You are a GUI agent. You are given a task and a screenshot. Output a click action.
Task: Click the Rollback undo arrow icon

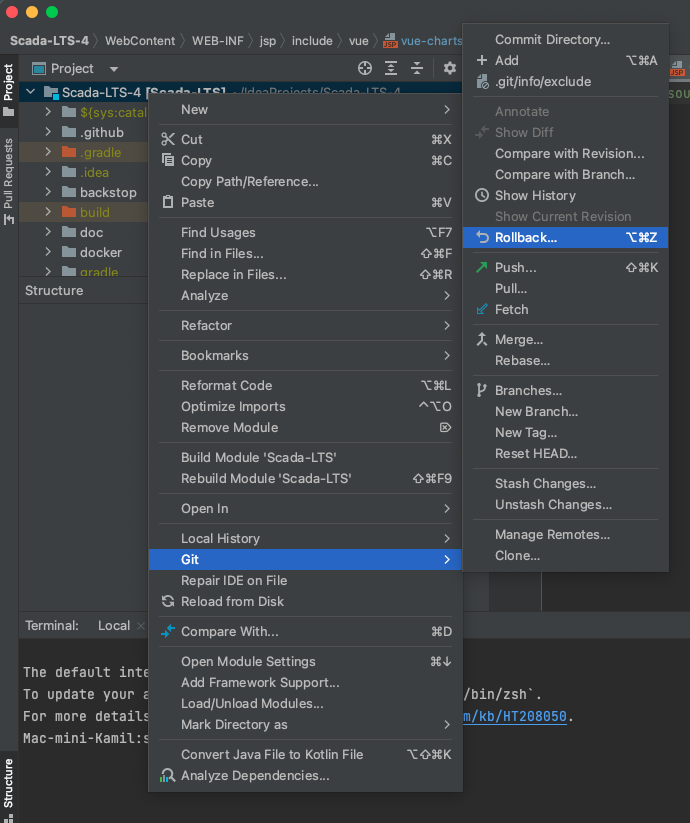(482, 237)
